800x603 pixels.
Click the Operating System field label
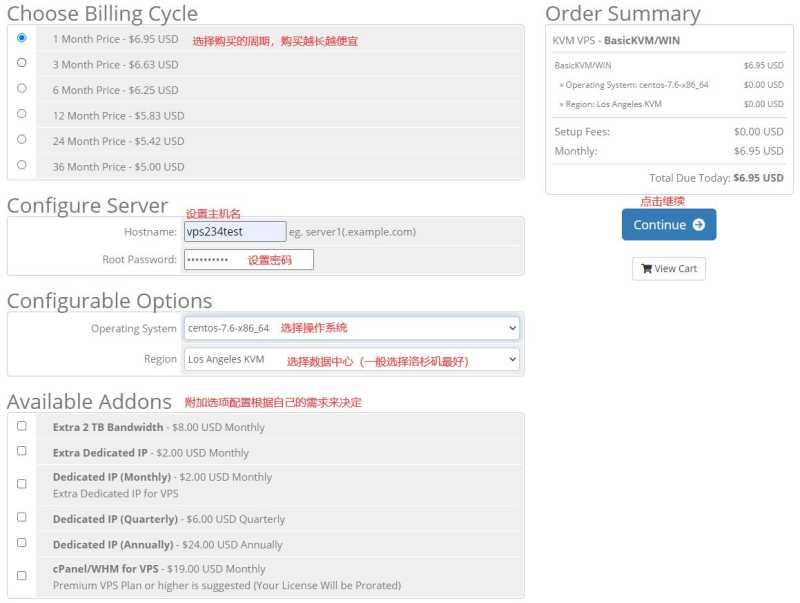134,329
